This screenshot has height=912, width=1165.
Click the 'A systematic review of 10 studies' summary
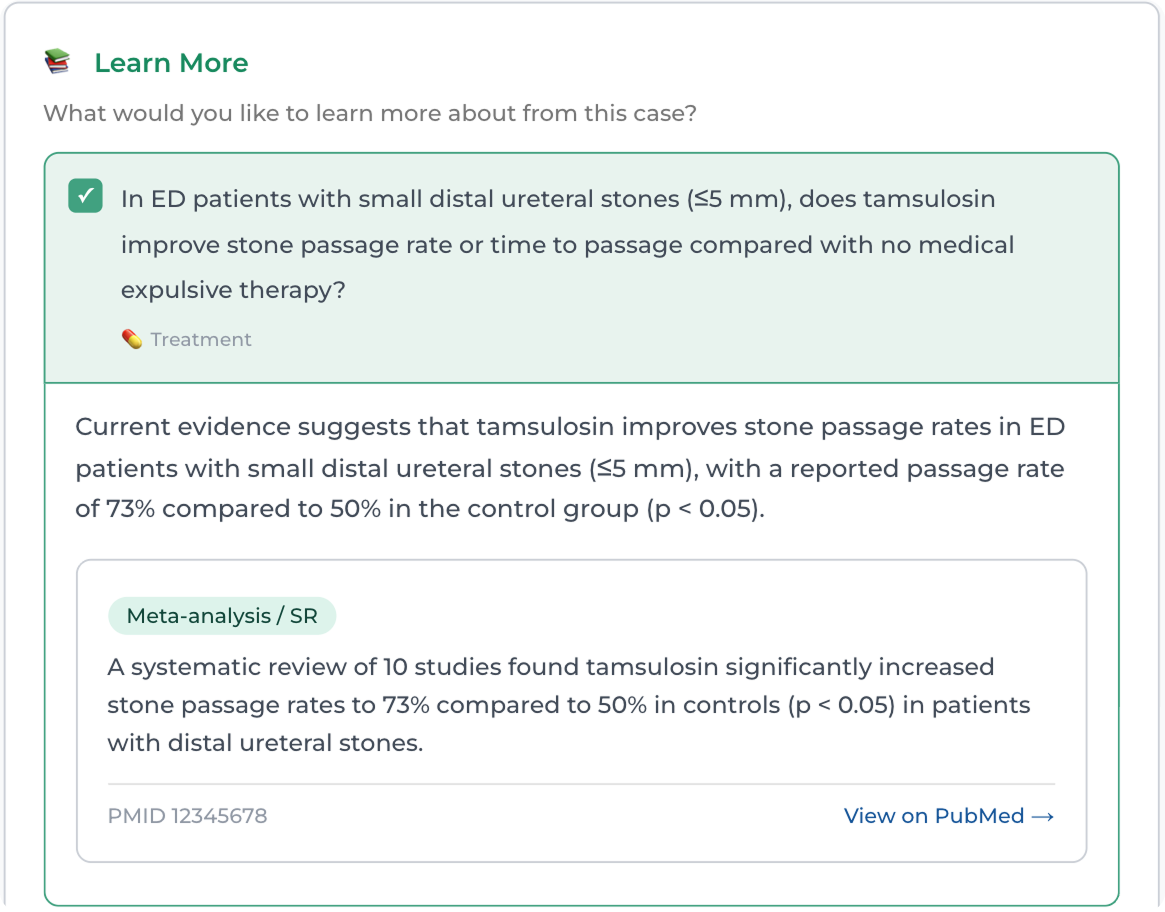(x=568, y=705)
